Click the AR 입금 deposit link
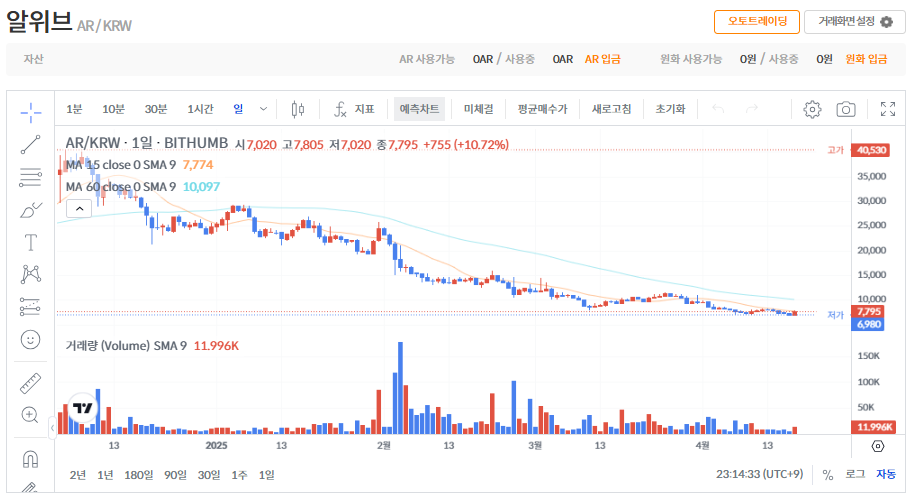The image size is (908, 495). [602, 59]
